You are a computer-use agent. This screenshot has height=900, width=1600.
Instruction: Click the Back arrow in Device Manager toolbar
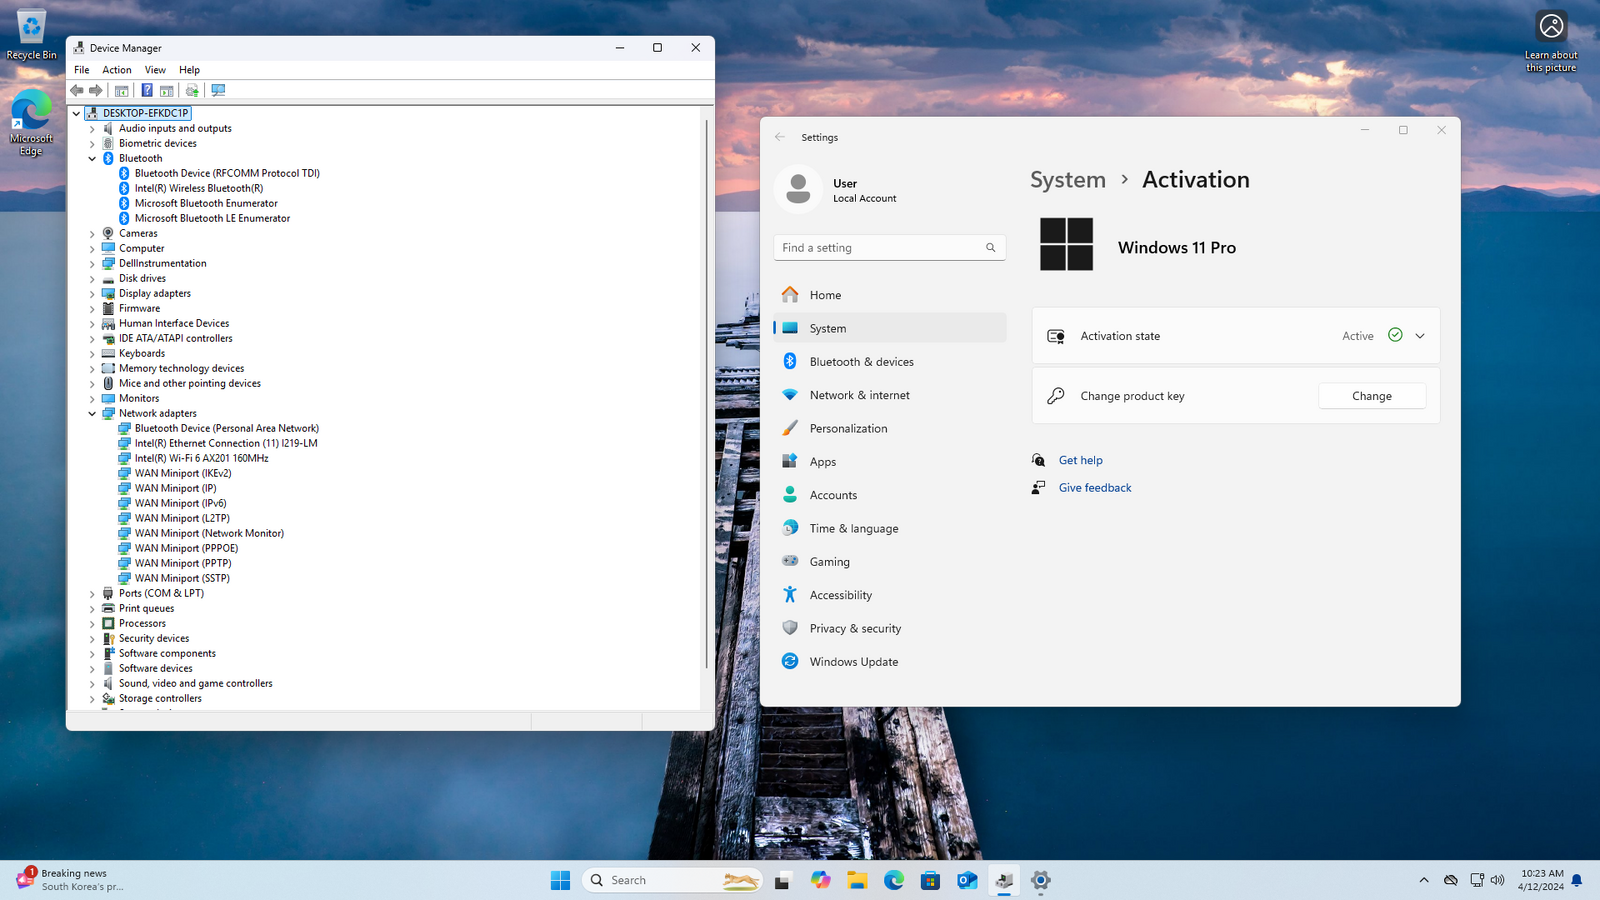[x=77, y=90]
